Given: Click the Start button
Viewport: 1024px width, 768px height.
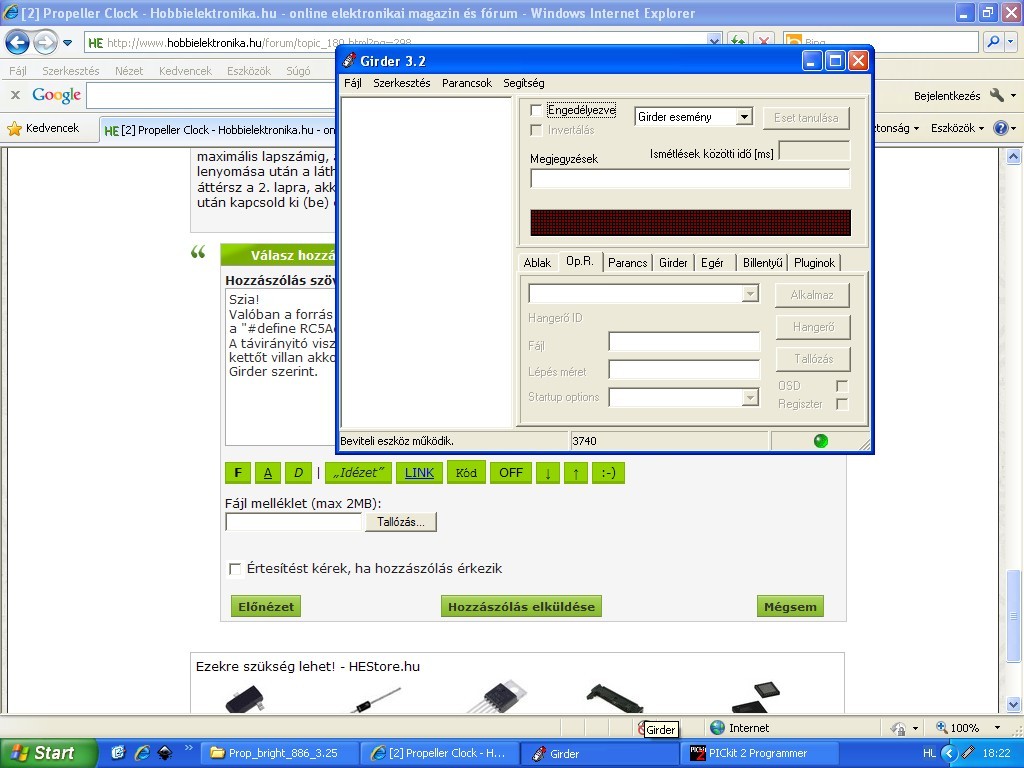Looking at the screenshot, I should click(48, 753).
